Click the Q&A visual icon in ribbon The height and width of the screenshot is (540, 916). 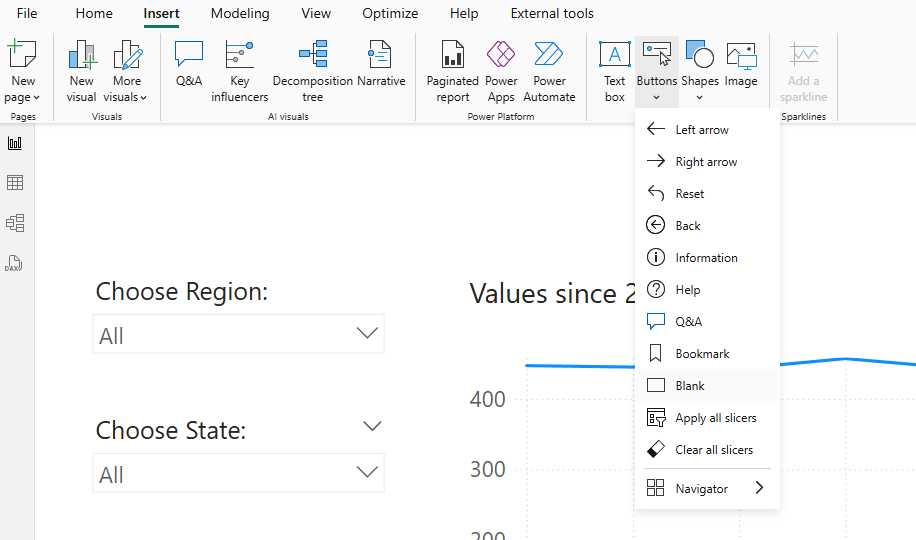(188, 64)
